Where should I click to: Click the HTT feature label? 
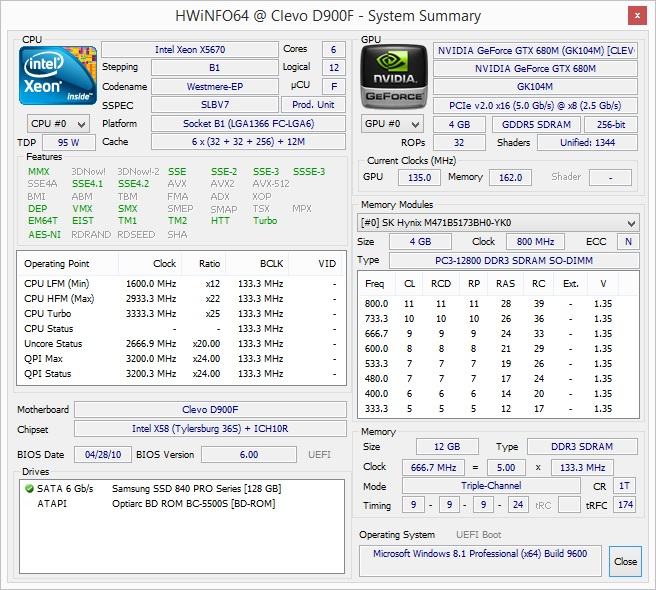(x=220, y=221)
